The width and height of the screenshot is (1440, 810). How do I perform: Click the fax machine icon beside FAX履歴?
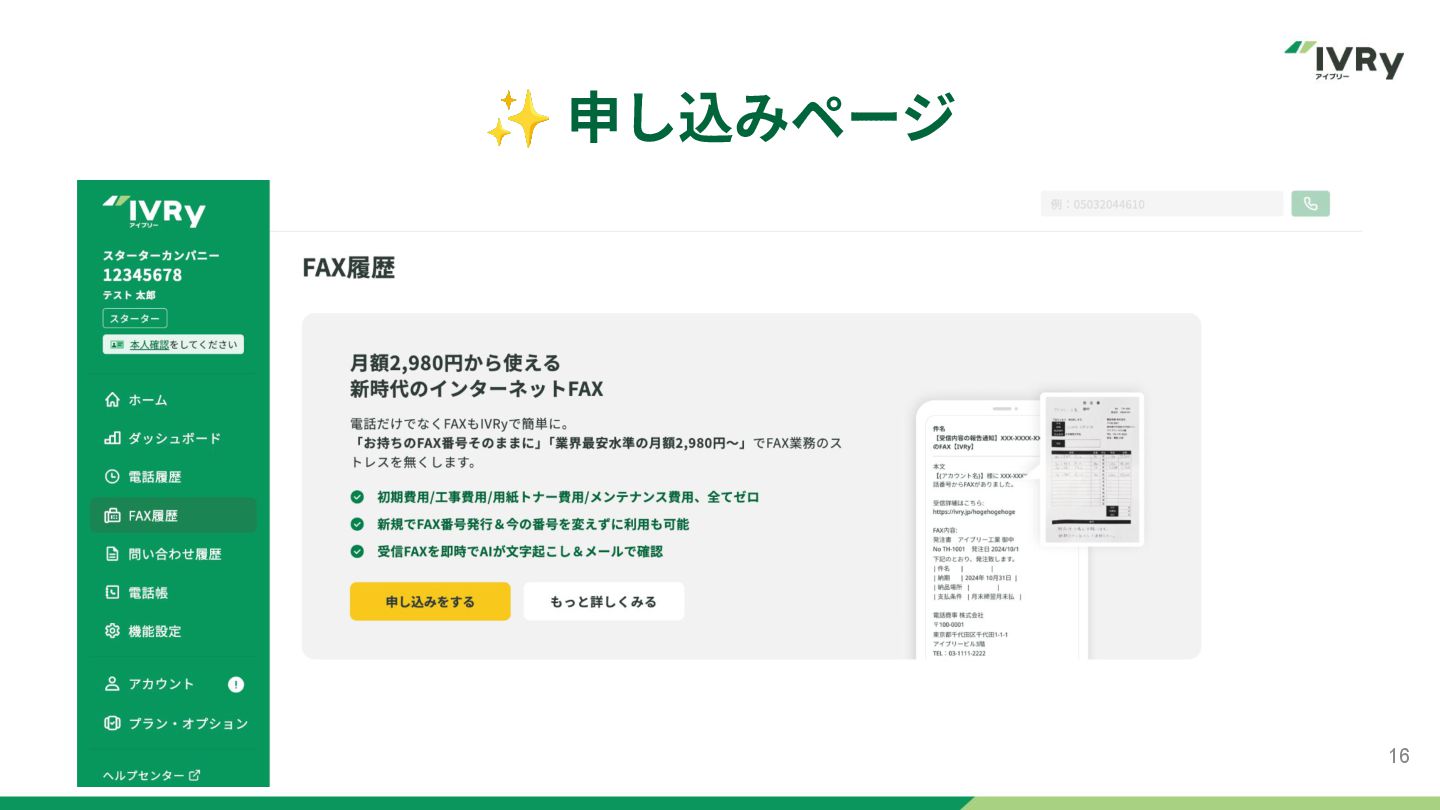click(112, 516)
